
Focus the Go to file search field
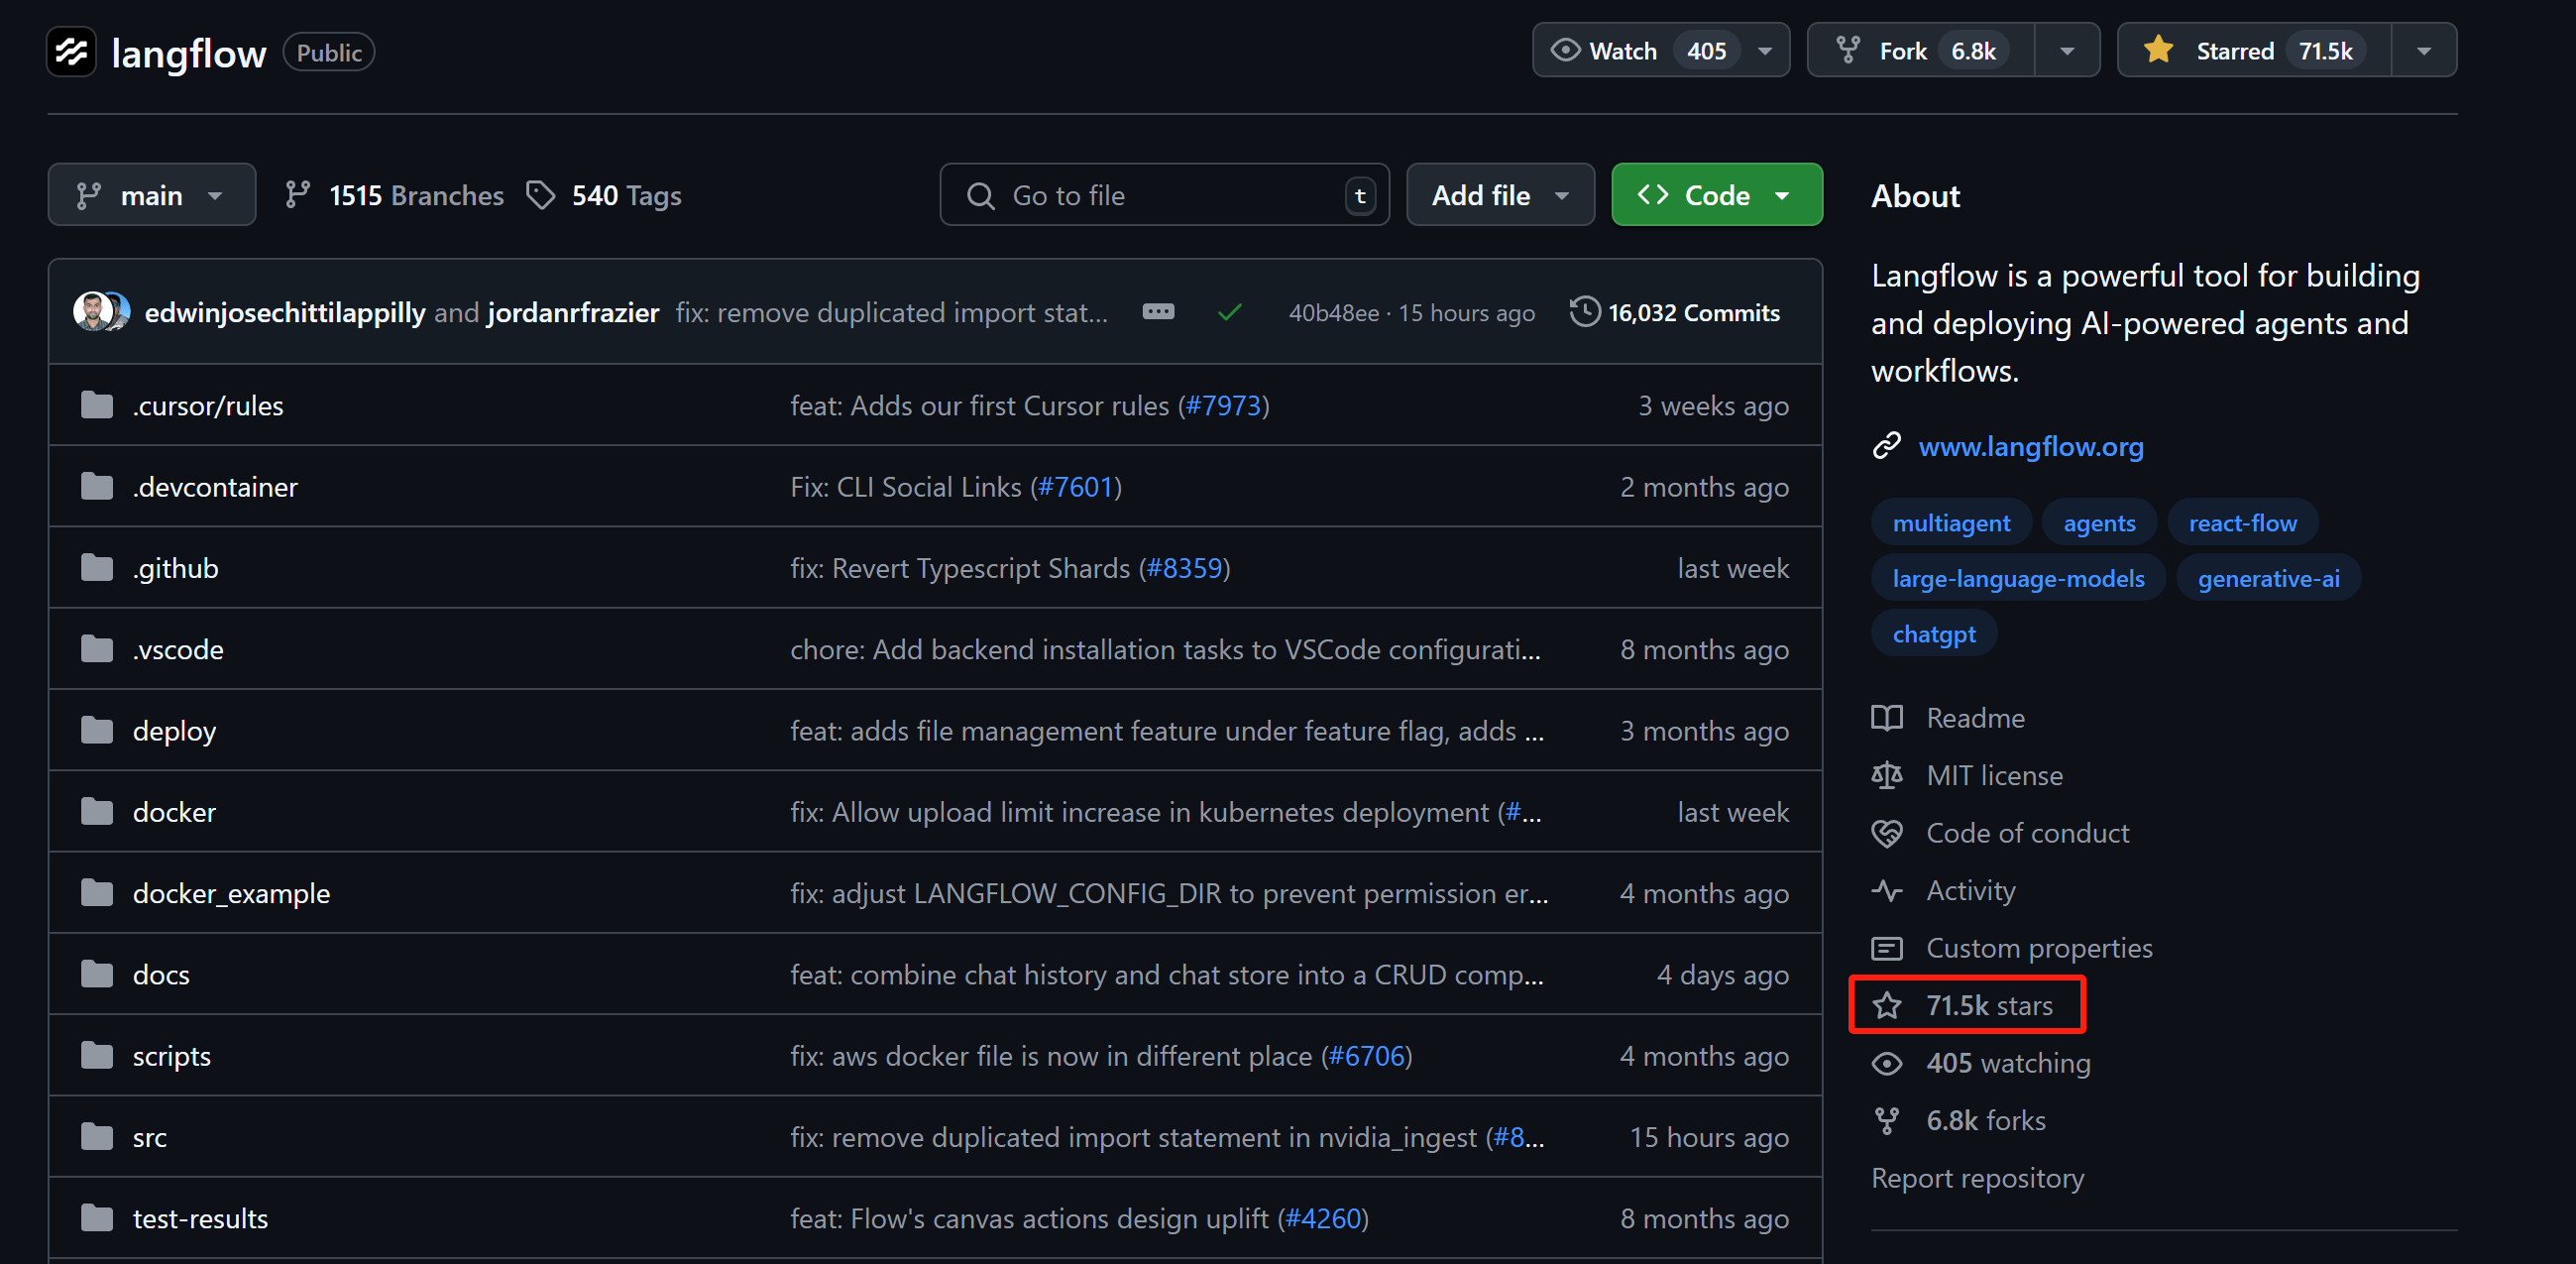coord(1164,194)
